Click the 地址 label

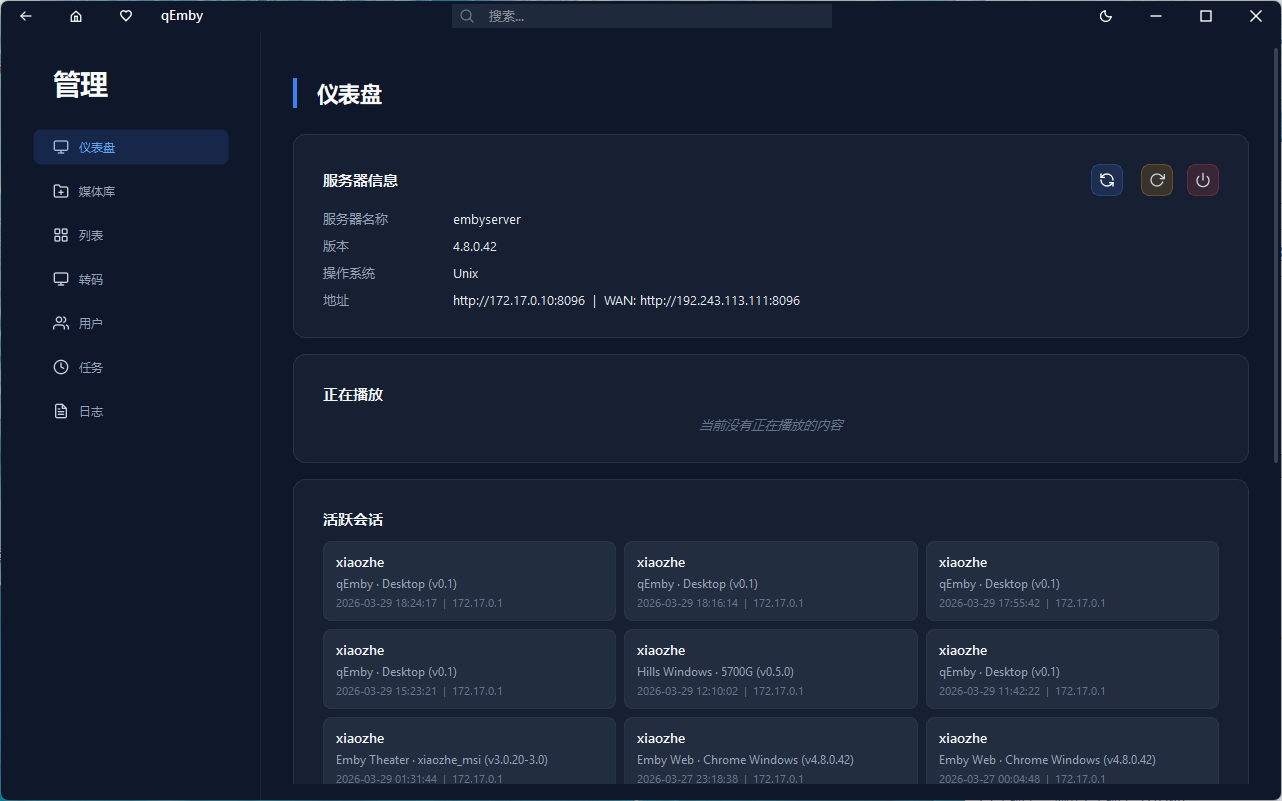pyautogui.click(x=336, y=300)
